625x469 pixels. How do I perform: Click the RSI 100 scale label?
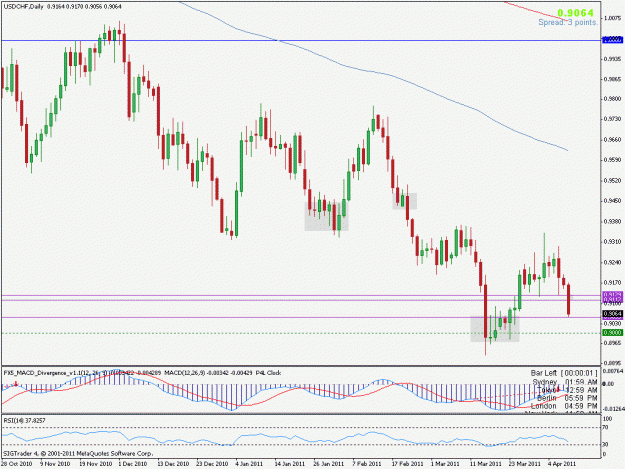[x=607, y=419]
